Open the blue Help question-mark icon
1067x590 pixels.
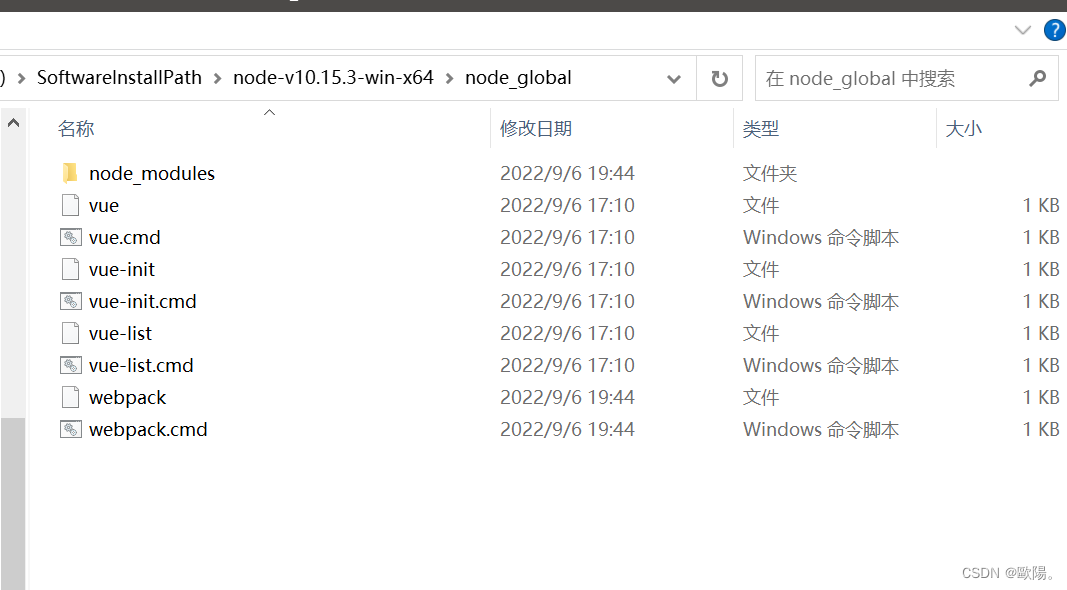pyautogui.click(x=1055, y=30)
